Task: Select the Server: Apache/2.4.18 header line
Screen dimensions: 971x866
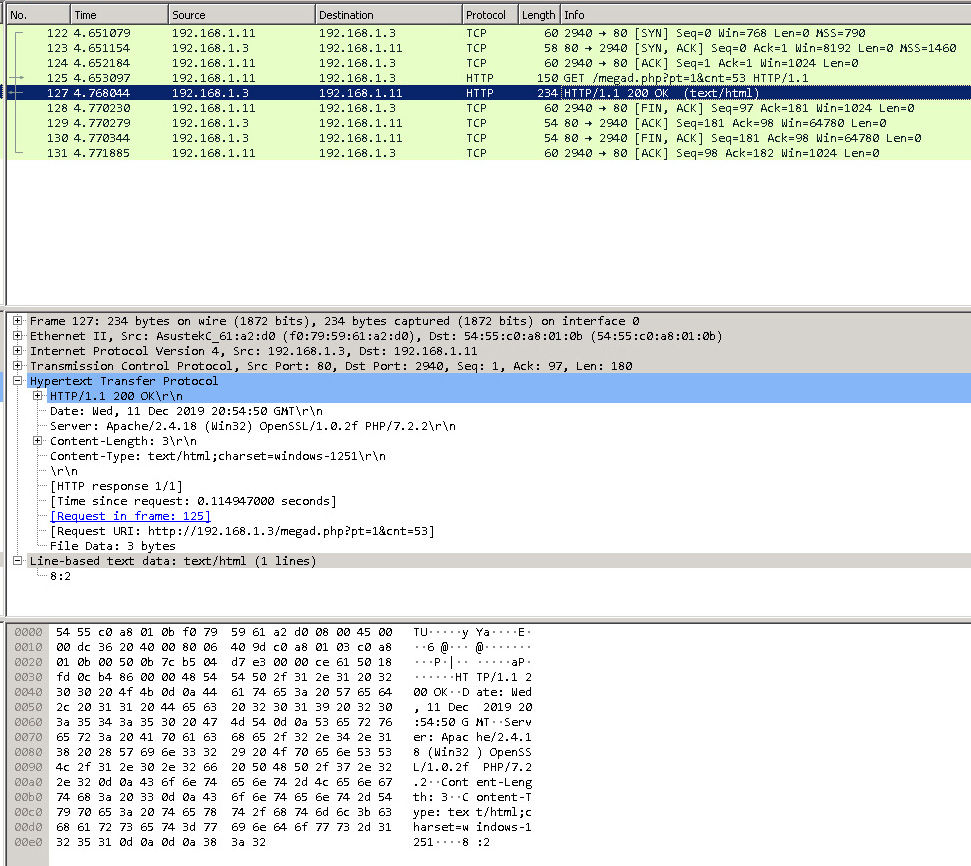Action: point(252,426)
